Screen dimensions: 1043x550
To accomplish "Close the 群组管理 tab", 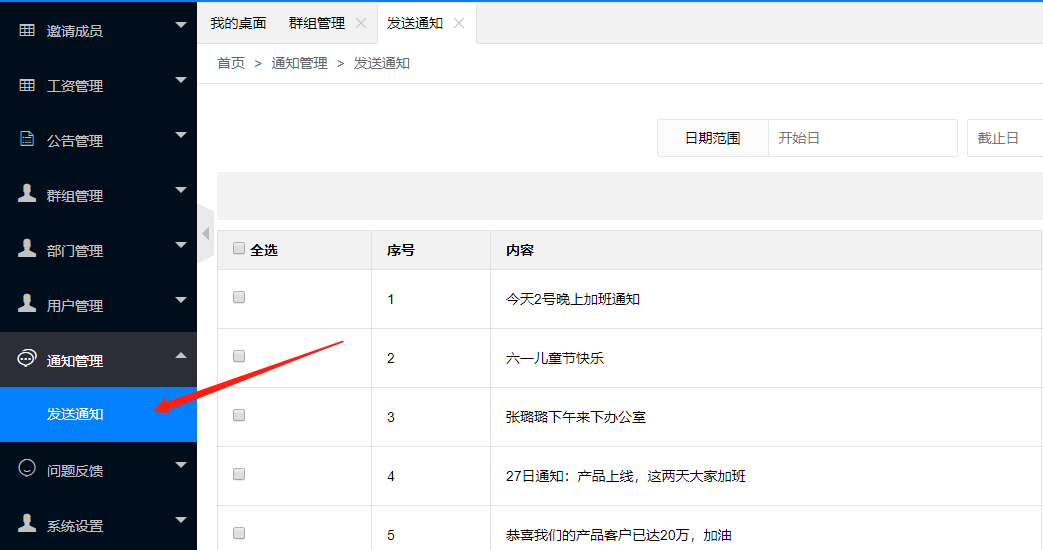I will coord(361,23).
